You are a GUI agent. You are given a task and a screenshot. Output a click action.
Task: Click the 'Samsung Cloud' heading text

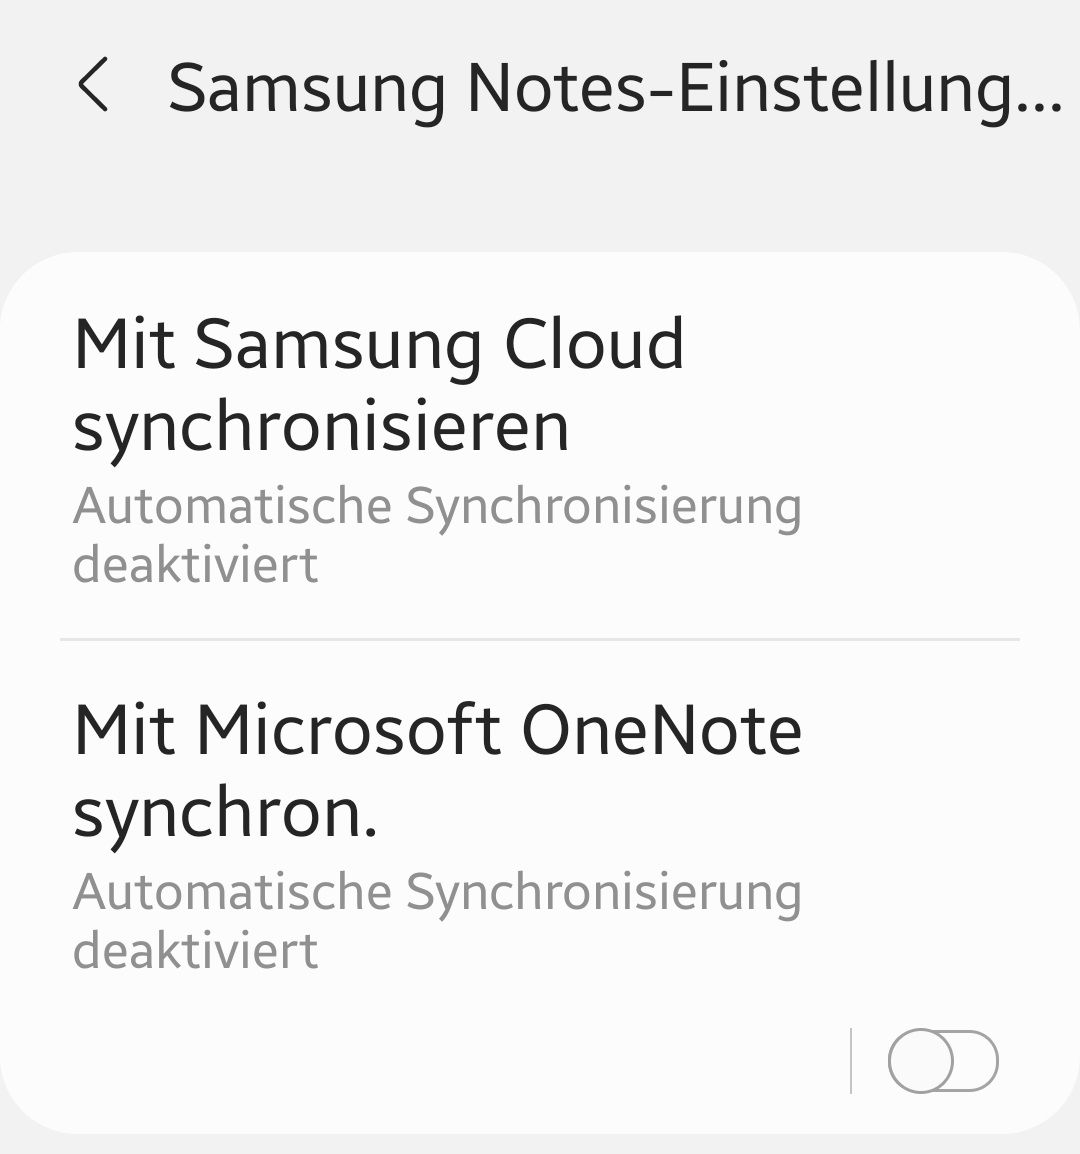440,344
